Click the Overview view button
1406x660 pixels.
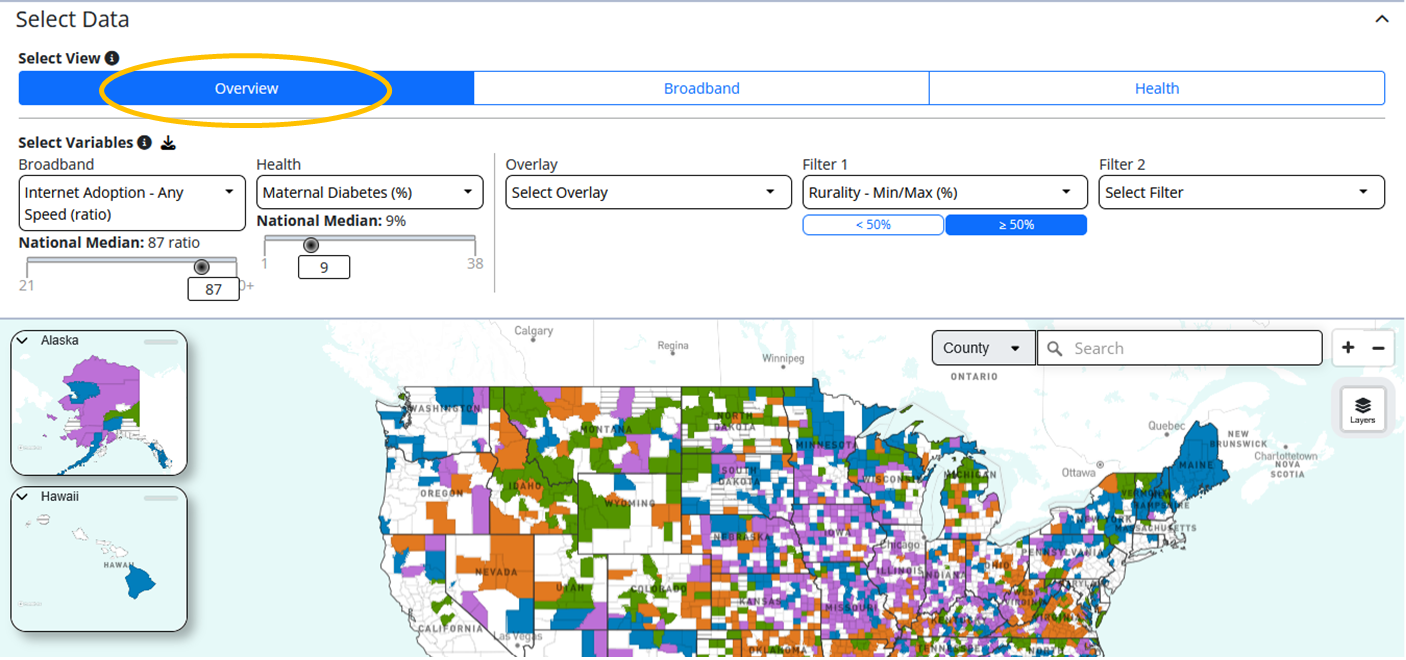pyautogui.click(x=246, y=88)
